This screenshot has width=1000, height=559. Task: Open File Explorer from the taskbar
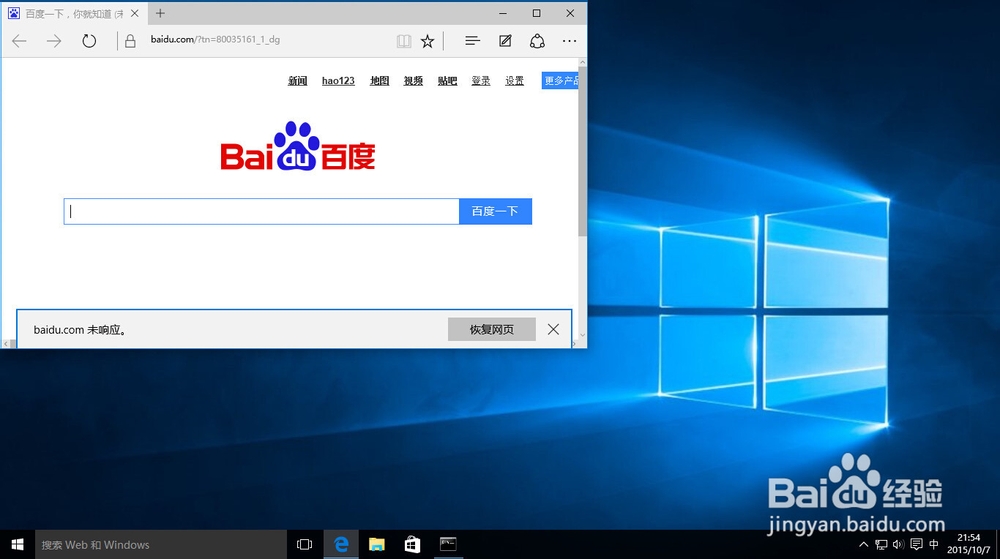pyautogui.click(x=377, y=544)
